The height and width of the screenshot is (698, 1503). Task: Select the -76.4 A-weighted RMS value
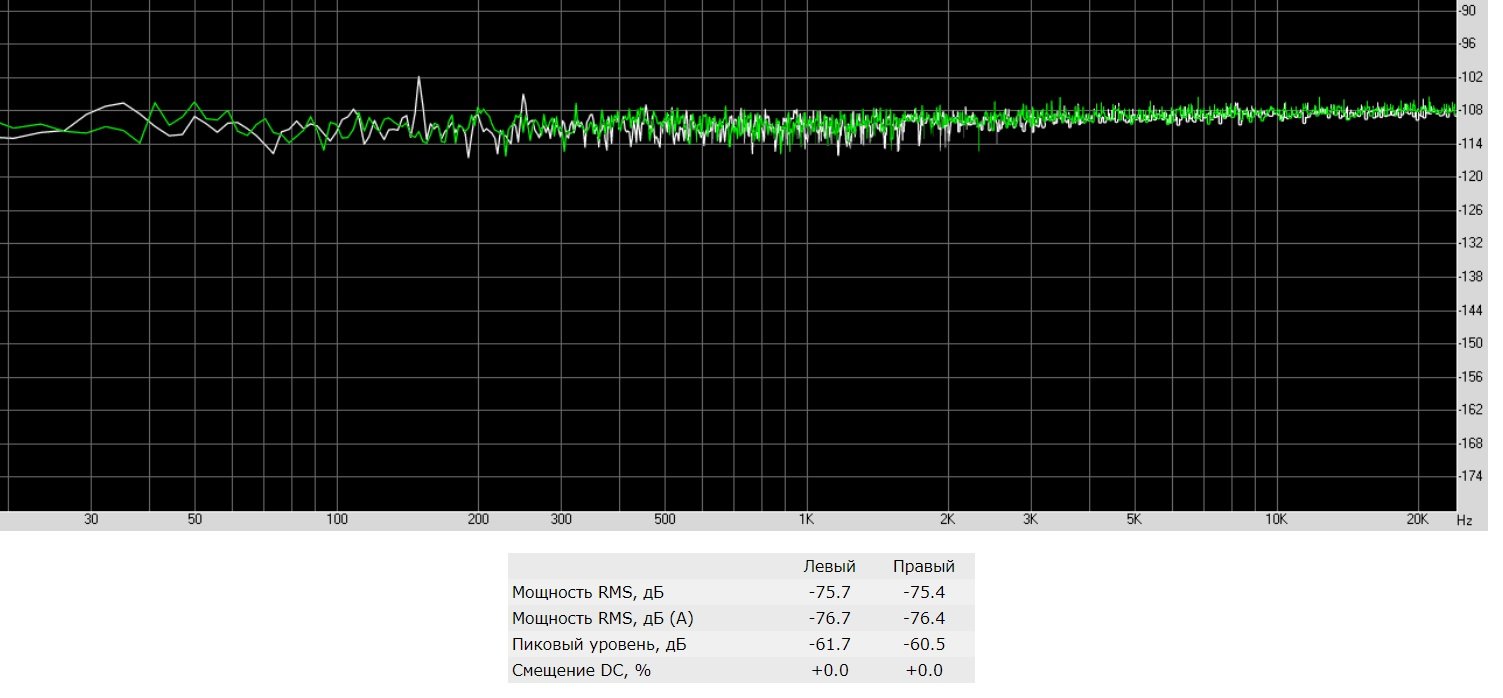924,618
